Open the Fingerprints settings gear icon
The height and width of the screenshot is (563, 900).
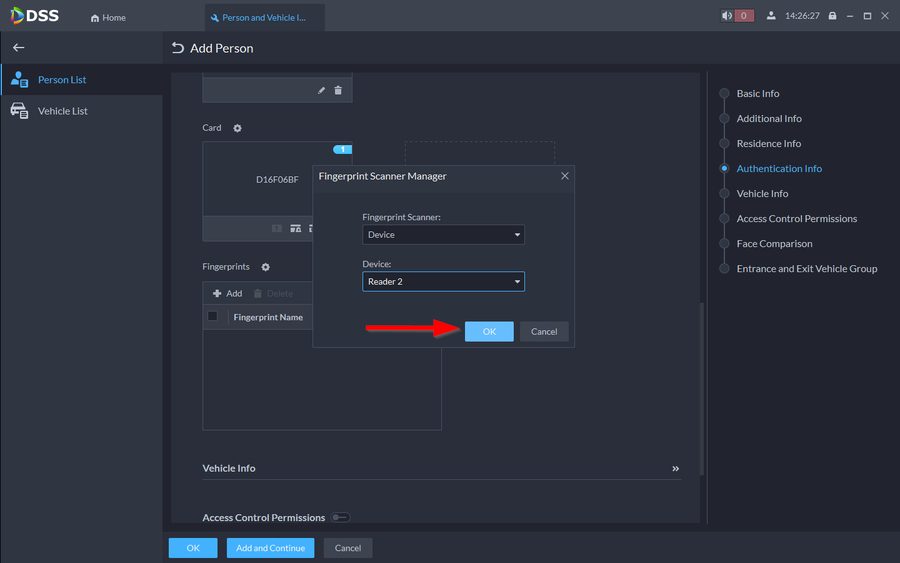265,267
